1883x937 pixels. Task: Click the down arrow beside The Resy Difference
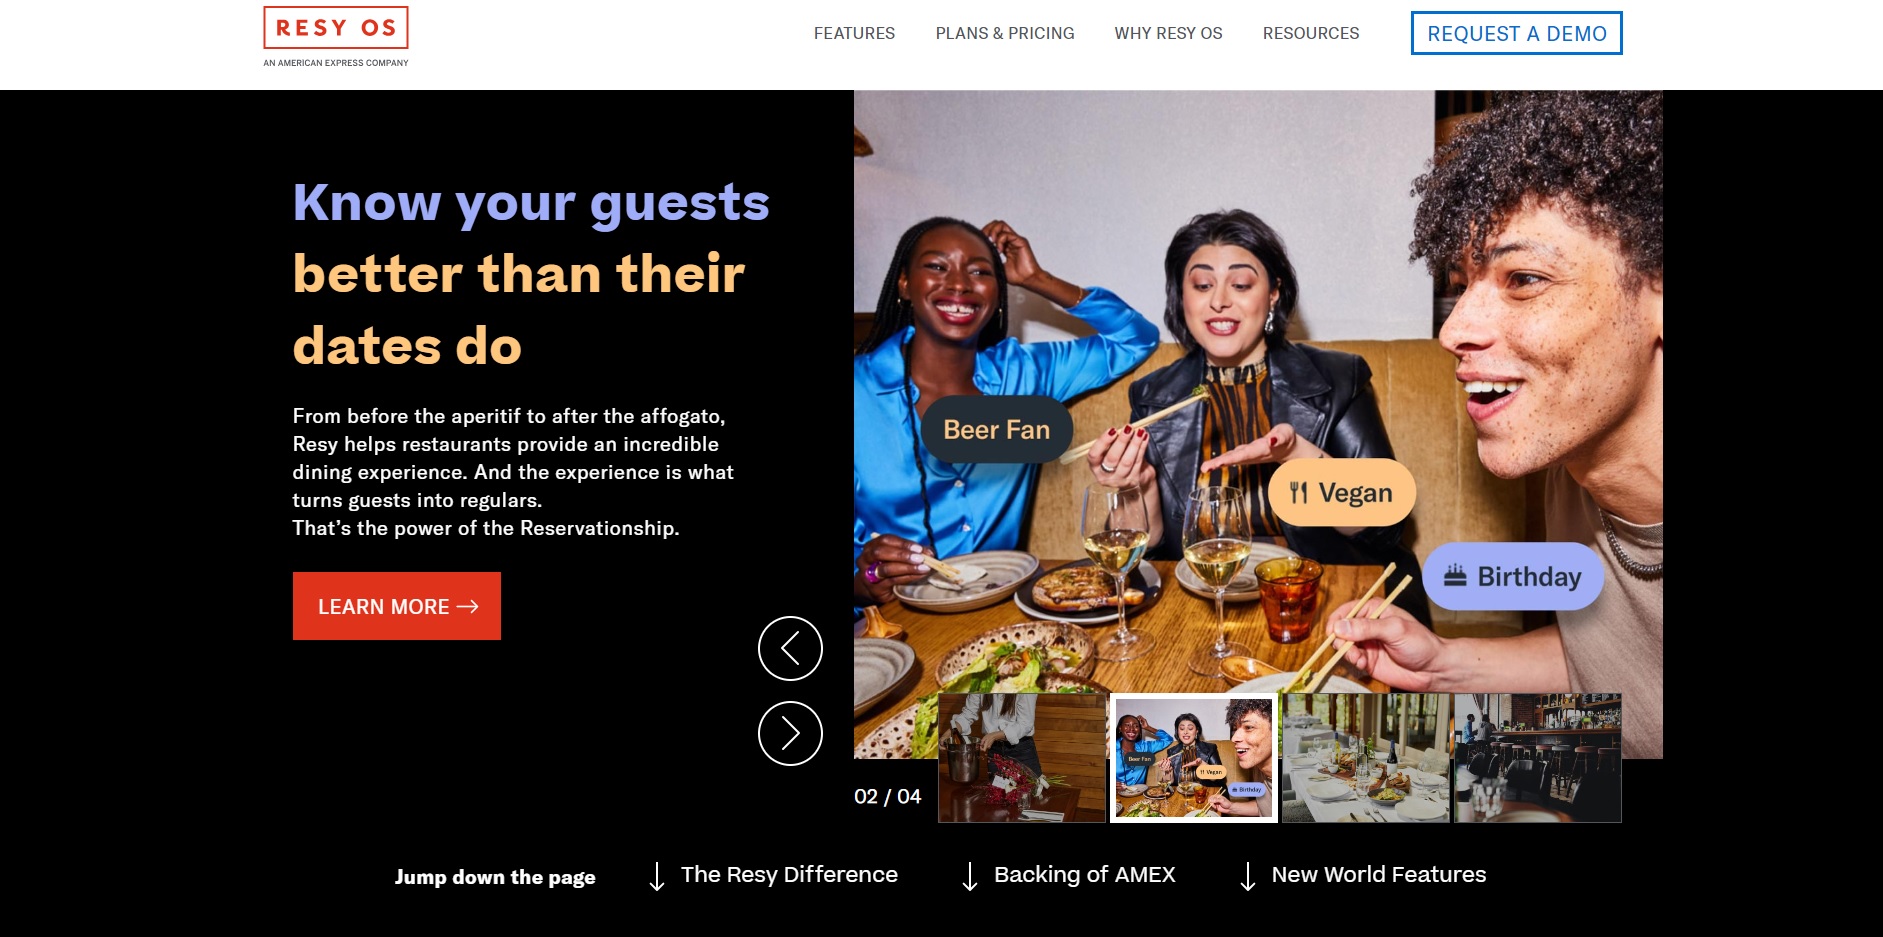[657, 876]
